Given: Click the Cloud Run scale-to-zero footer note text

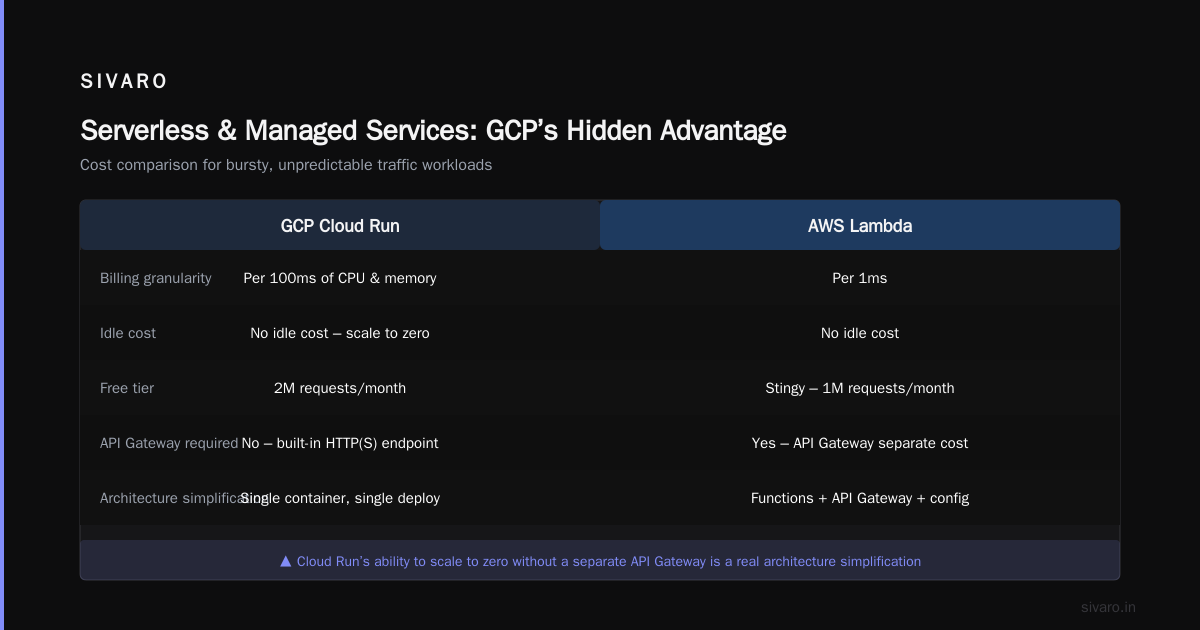Looking at the screenshot, I should tap(609, 562).
